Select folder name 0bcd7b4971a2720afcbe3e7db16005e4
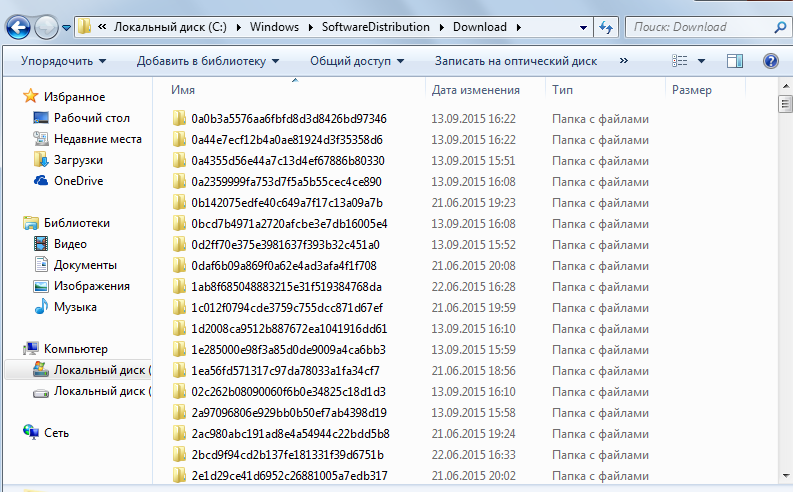This screenshot has width=793, height=492. click(x=289, y=223)
